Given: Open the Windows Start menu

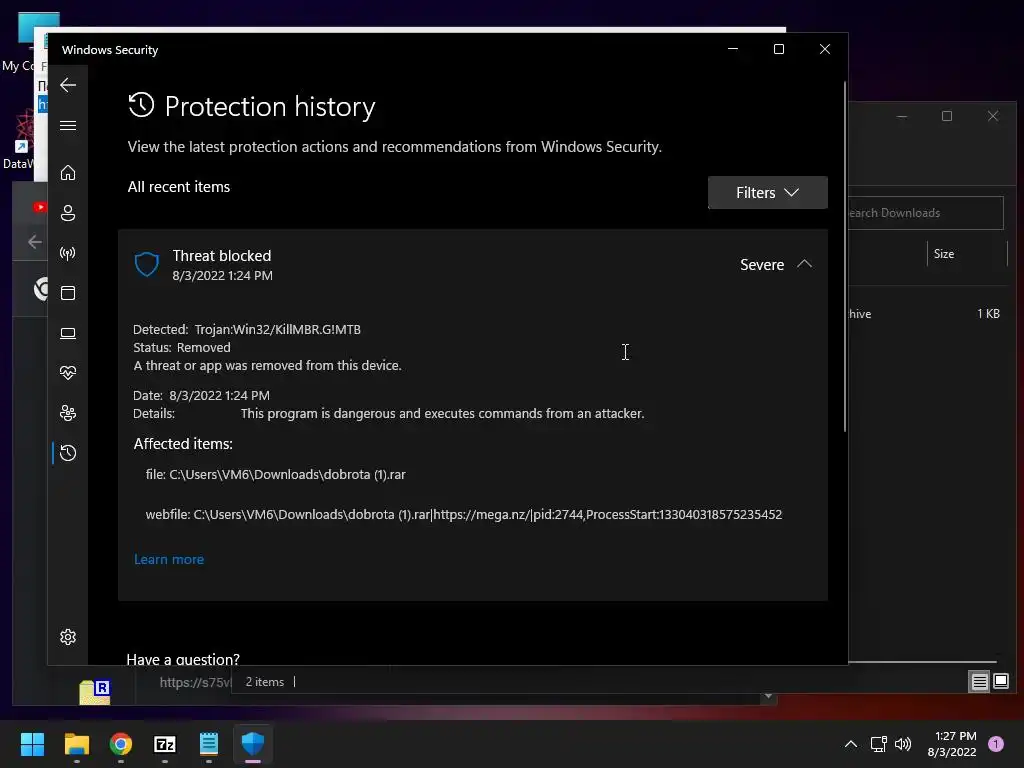Looking at the screenshot, I should (32, 744).
